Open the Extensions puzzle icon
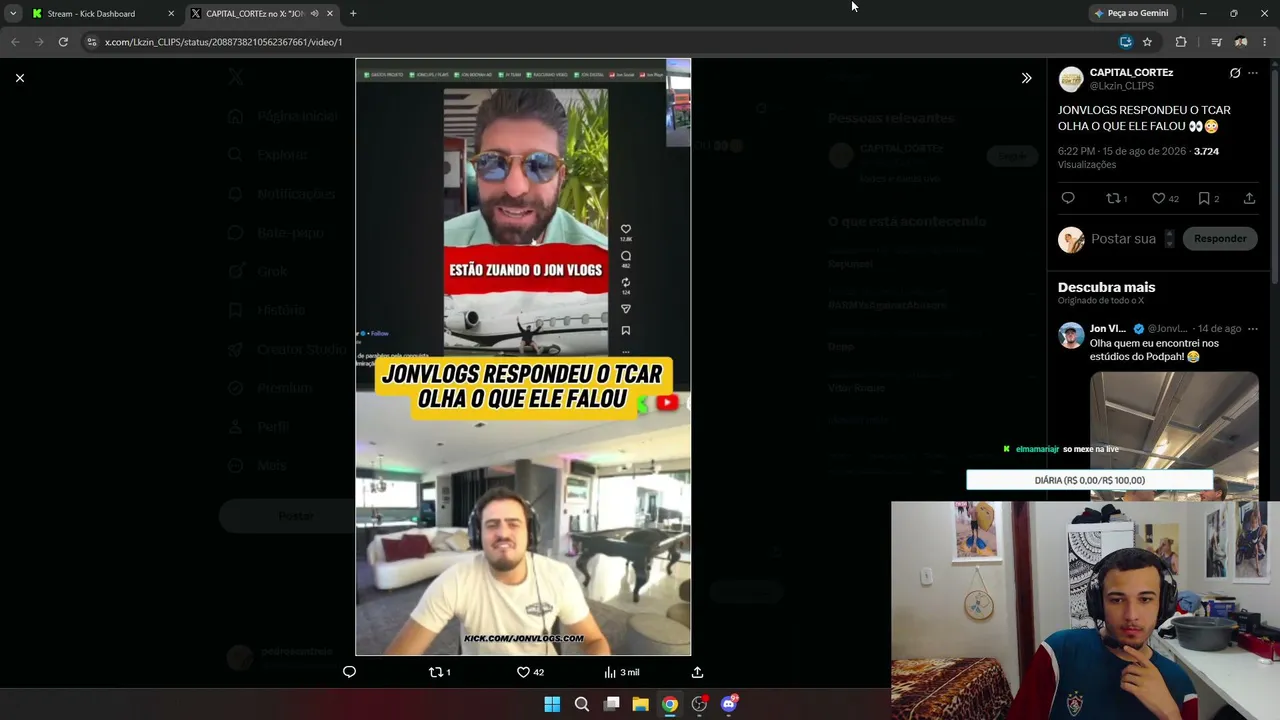 [x=1181, y=42]
